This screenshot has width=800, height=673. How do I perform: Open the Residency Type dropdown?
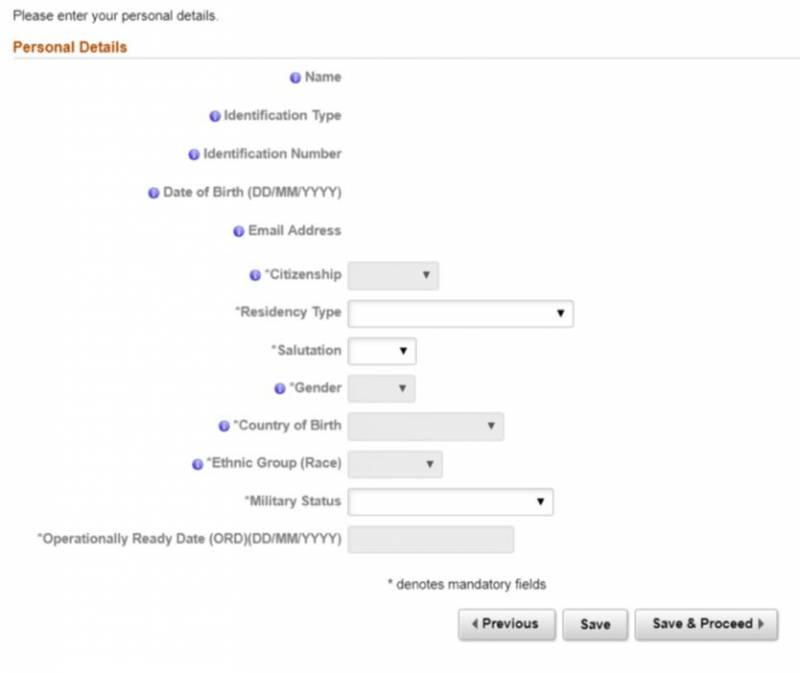pyautogui.click(x=460, y=313)
